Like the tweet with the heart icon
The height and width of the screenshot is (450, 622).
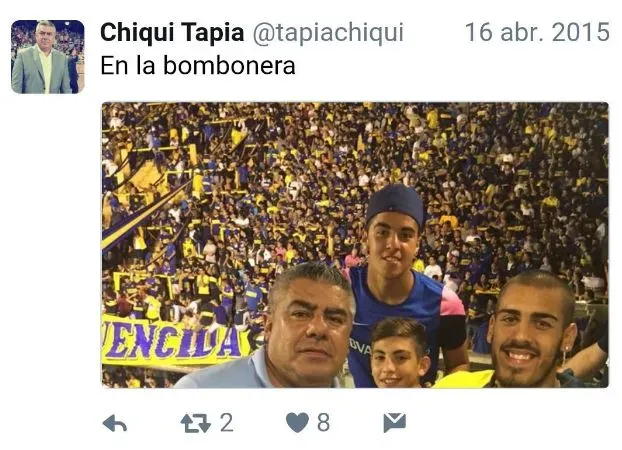click(297, 422)
